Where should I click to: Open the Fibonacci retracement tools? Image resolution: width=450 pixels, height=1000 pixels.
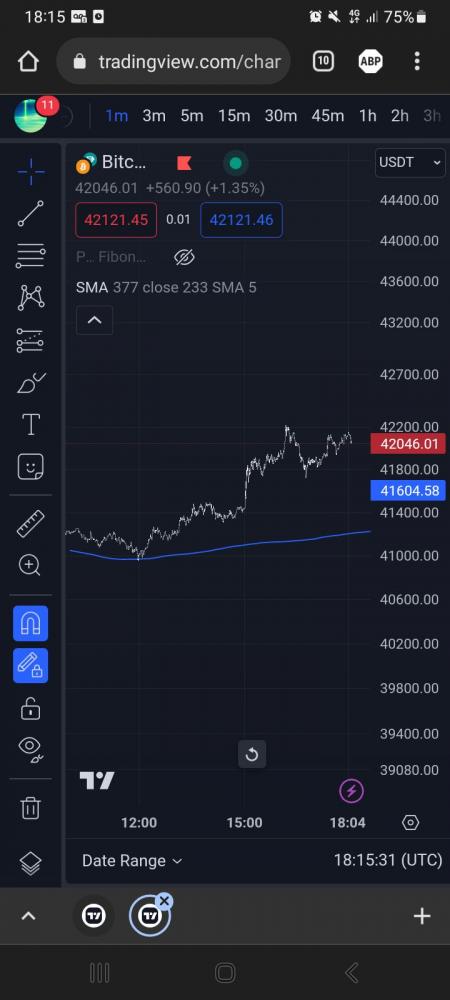click(x=31, y=256)
